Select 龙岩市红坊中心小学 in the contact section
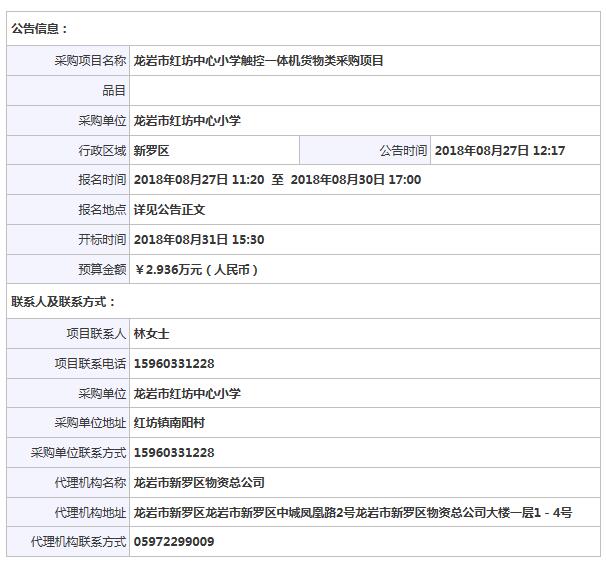The height and width of the screenshot is (562, 606). pyautogui.click(x=187, y=393)
